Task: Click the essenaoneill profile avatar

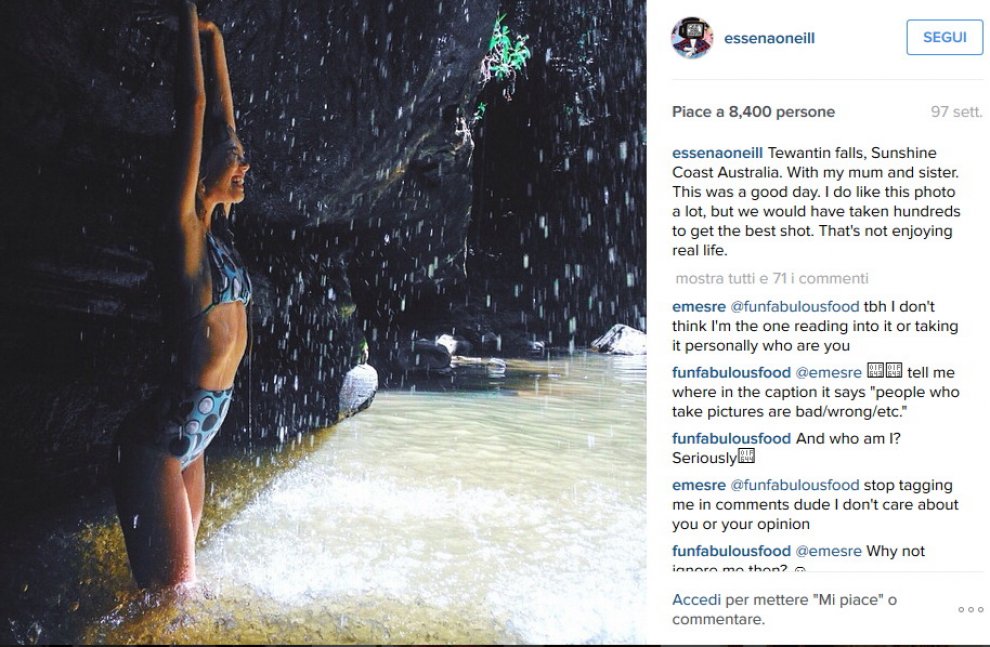Action: (x=692, y=38)
